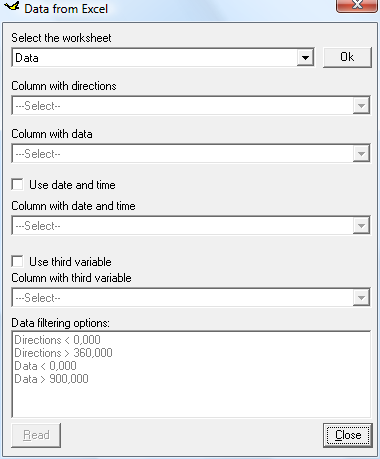Select the Directions > 360,000 filter entry
This screenshot has height=459, width=380.
[x=63, y=353]
